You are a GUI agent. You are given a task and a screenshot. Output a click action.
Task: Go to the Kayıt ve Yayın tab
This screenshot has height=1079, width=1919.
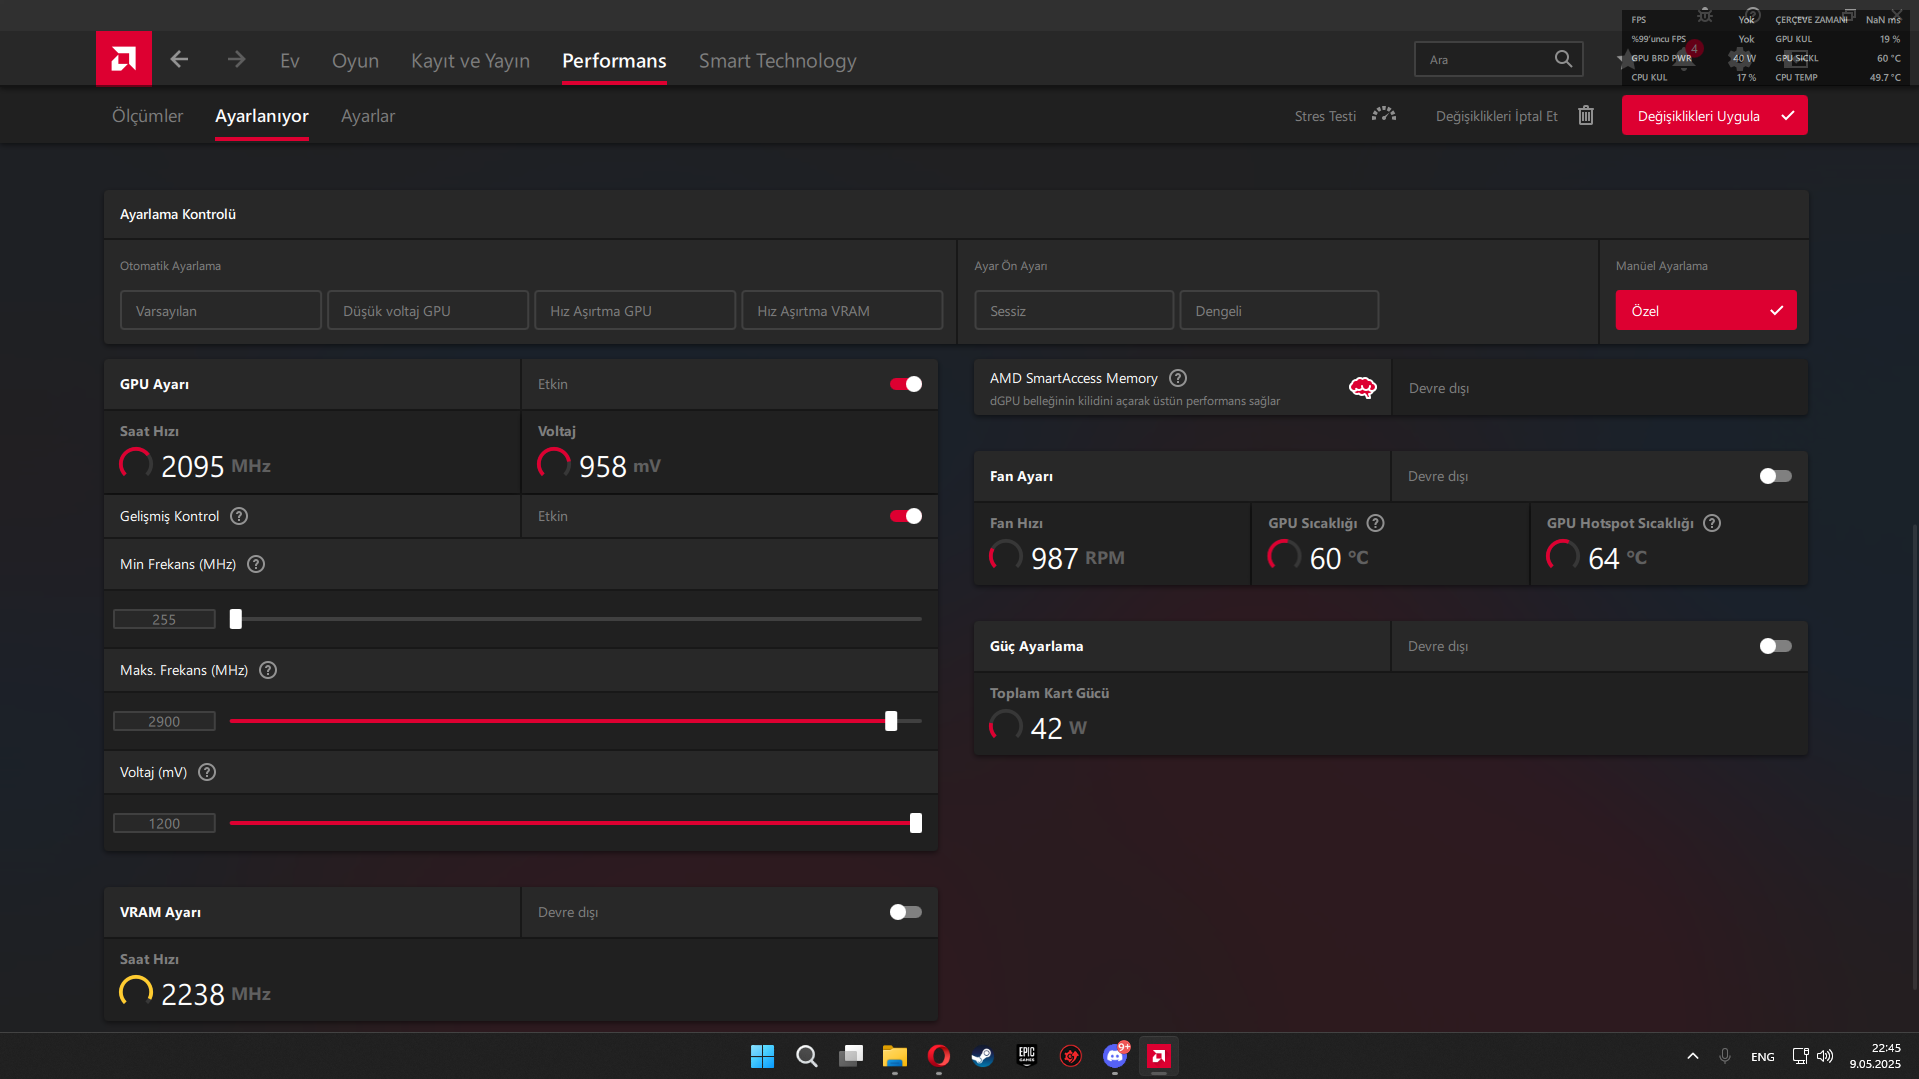[x=470, y=61]
